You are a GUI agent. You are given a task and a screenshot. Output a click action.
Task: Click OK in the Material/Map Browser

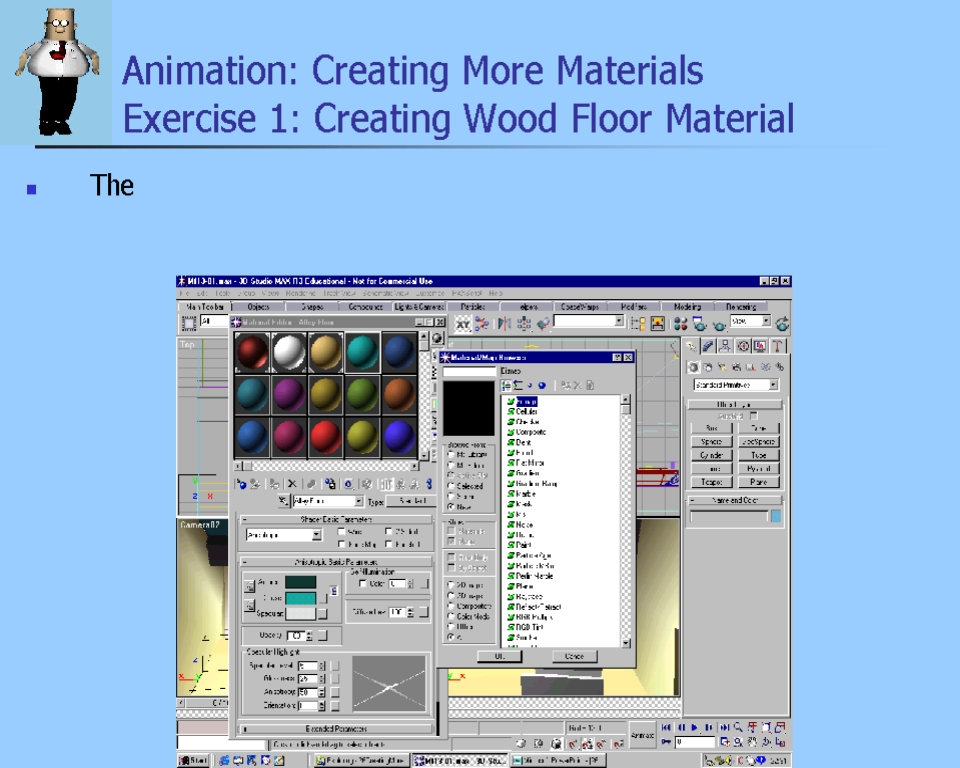tap(500, 657)
